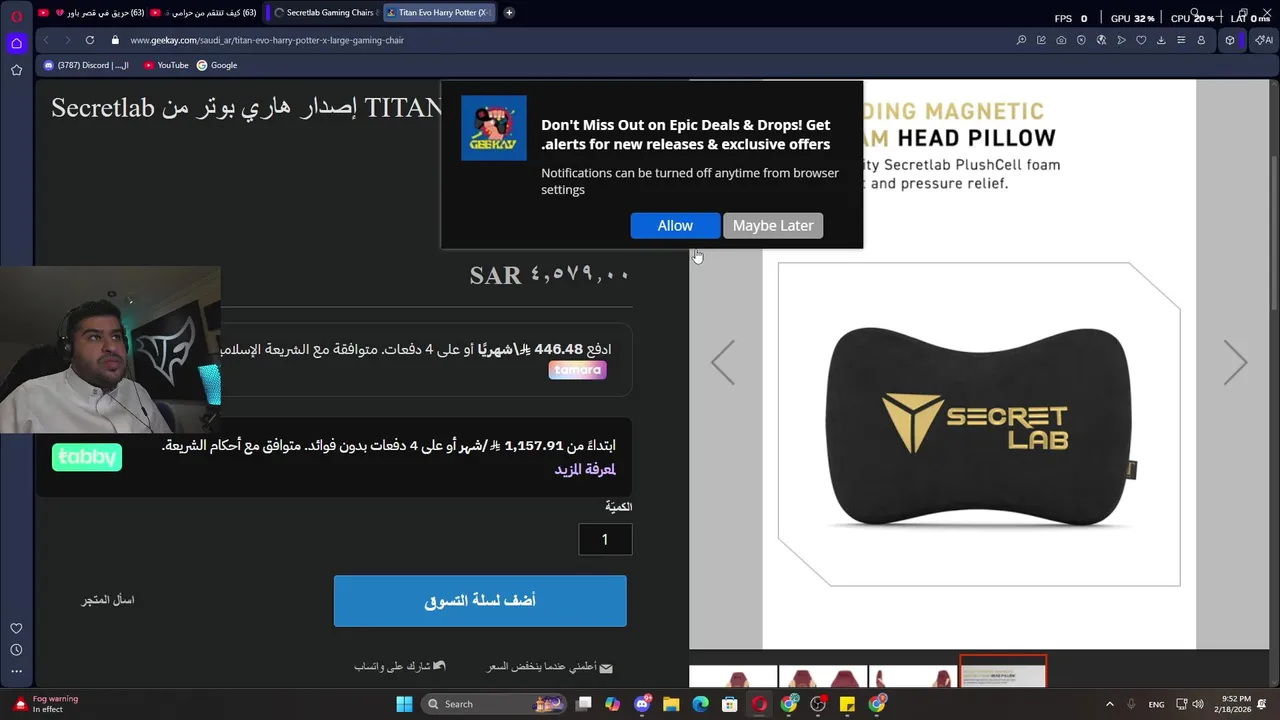
Task: Open bookmarks star in Opera sidebar
Action: tap(16, 70)
